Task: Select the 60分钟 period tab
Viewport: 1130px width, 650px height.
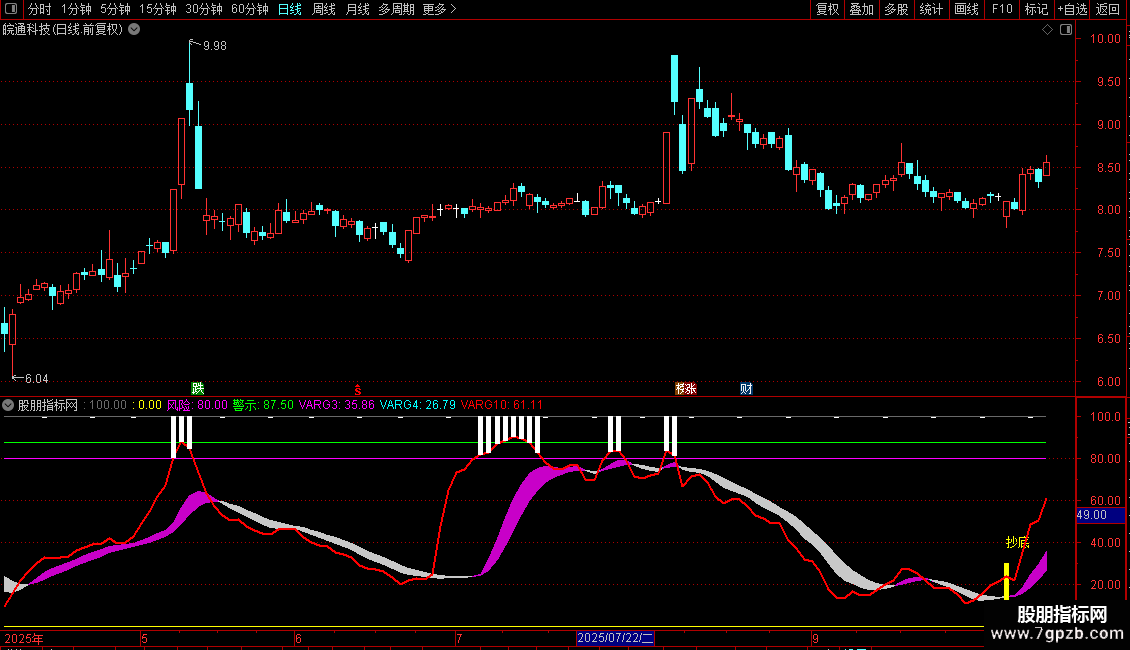Action: pyautogui.click(x=249, y=9)
